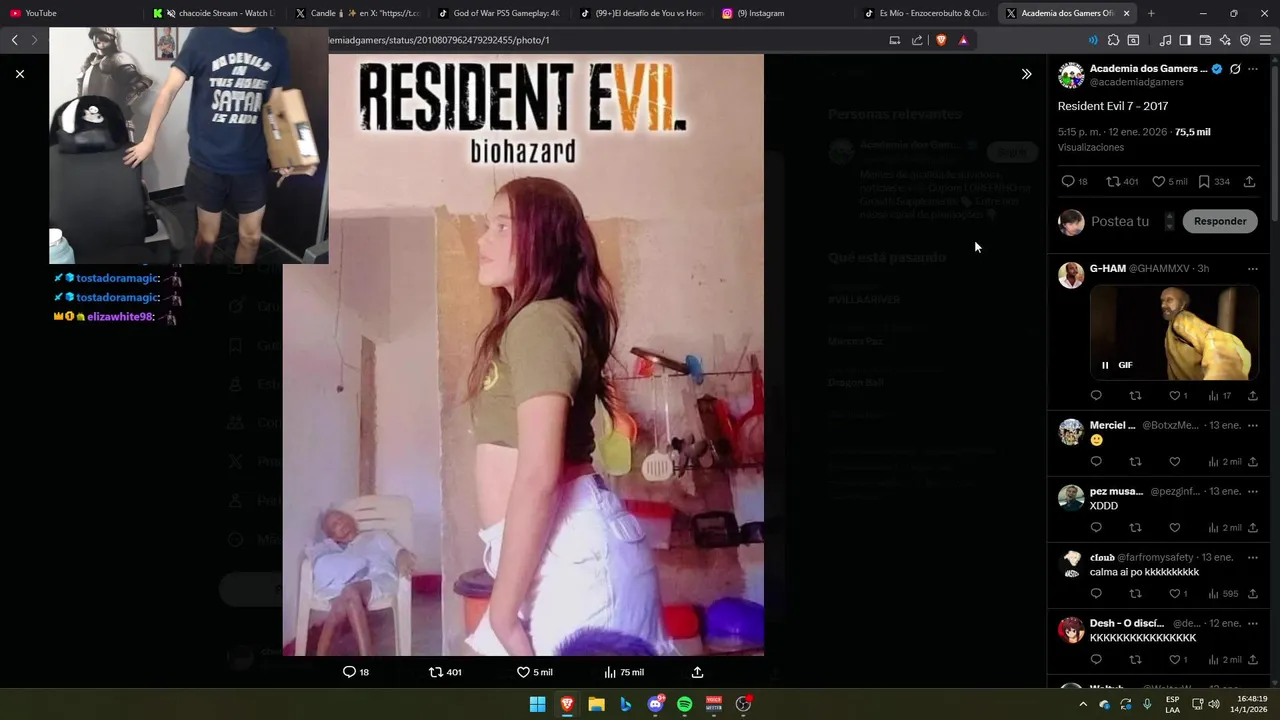Open the Brave VPN shield icon

[x=1245, y=40]
